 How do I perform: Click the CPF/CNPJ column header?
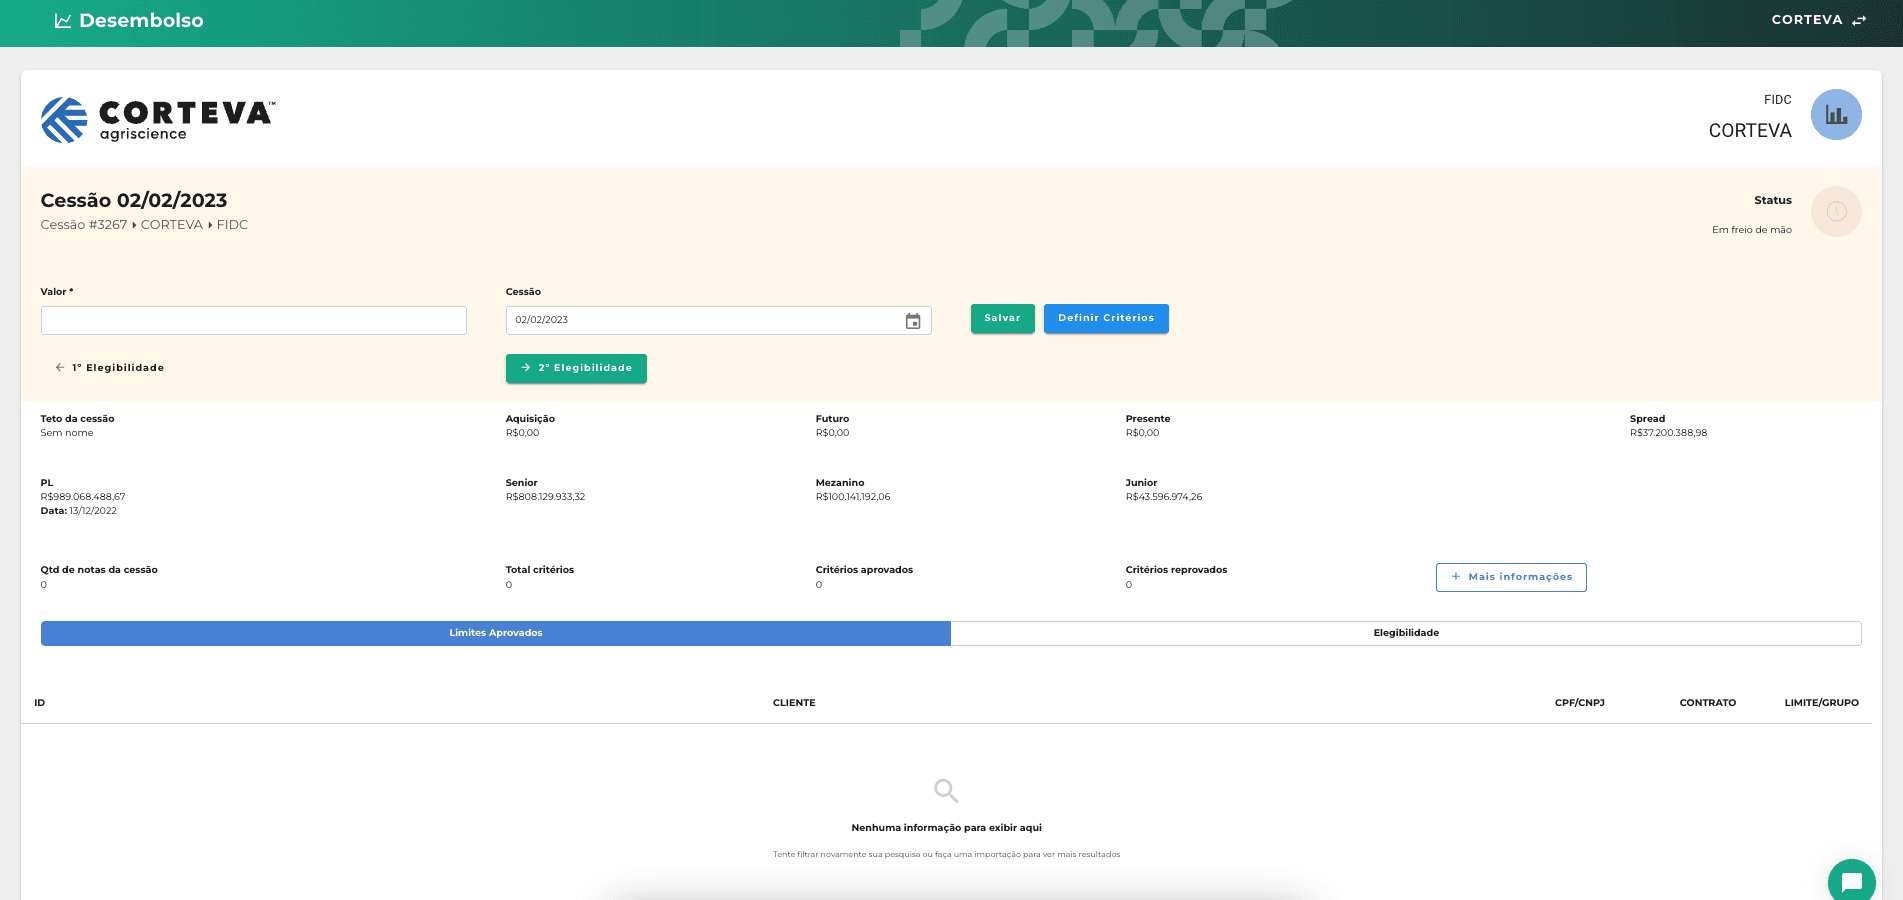click(1580, 703)
